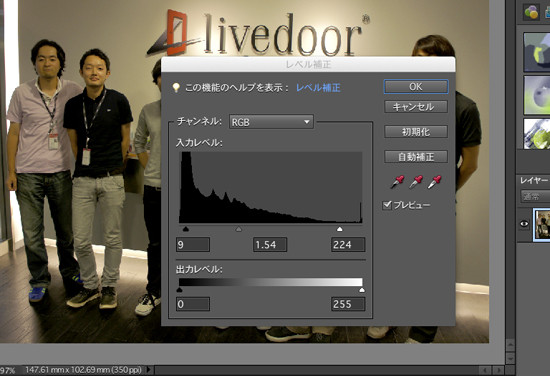This screenshot has width=550, height=376.
Task: Click the colored spheres panel icon
Action: (531, 12)
